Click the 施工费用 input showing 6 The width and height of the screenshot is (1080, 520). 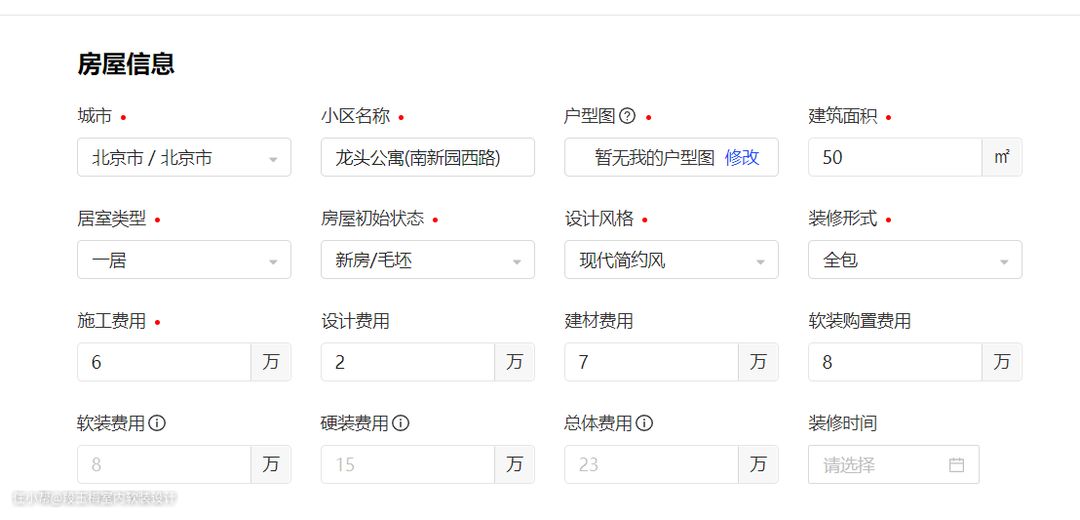pyautogui.click(x=164, y=362)
